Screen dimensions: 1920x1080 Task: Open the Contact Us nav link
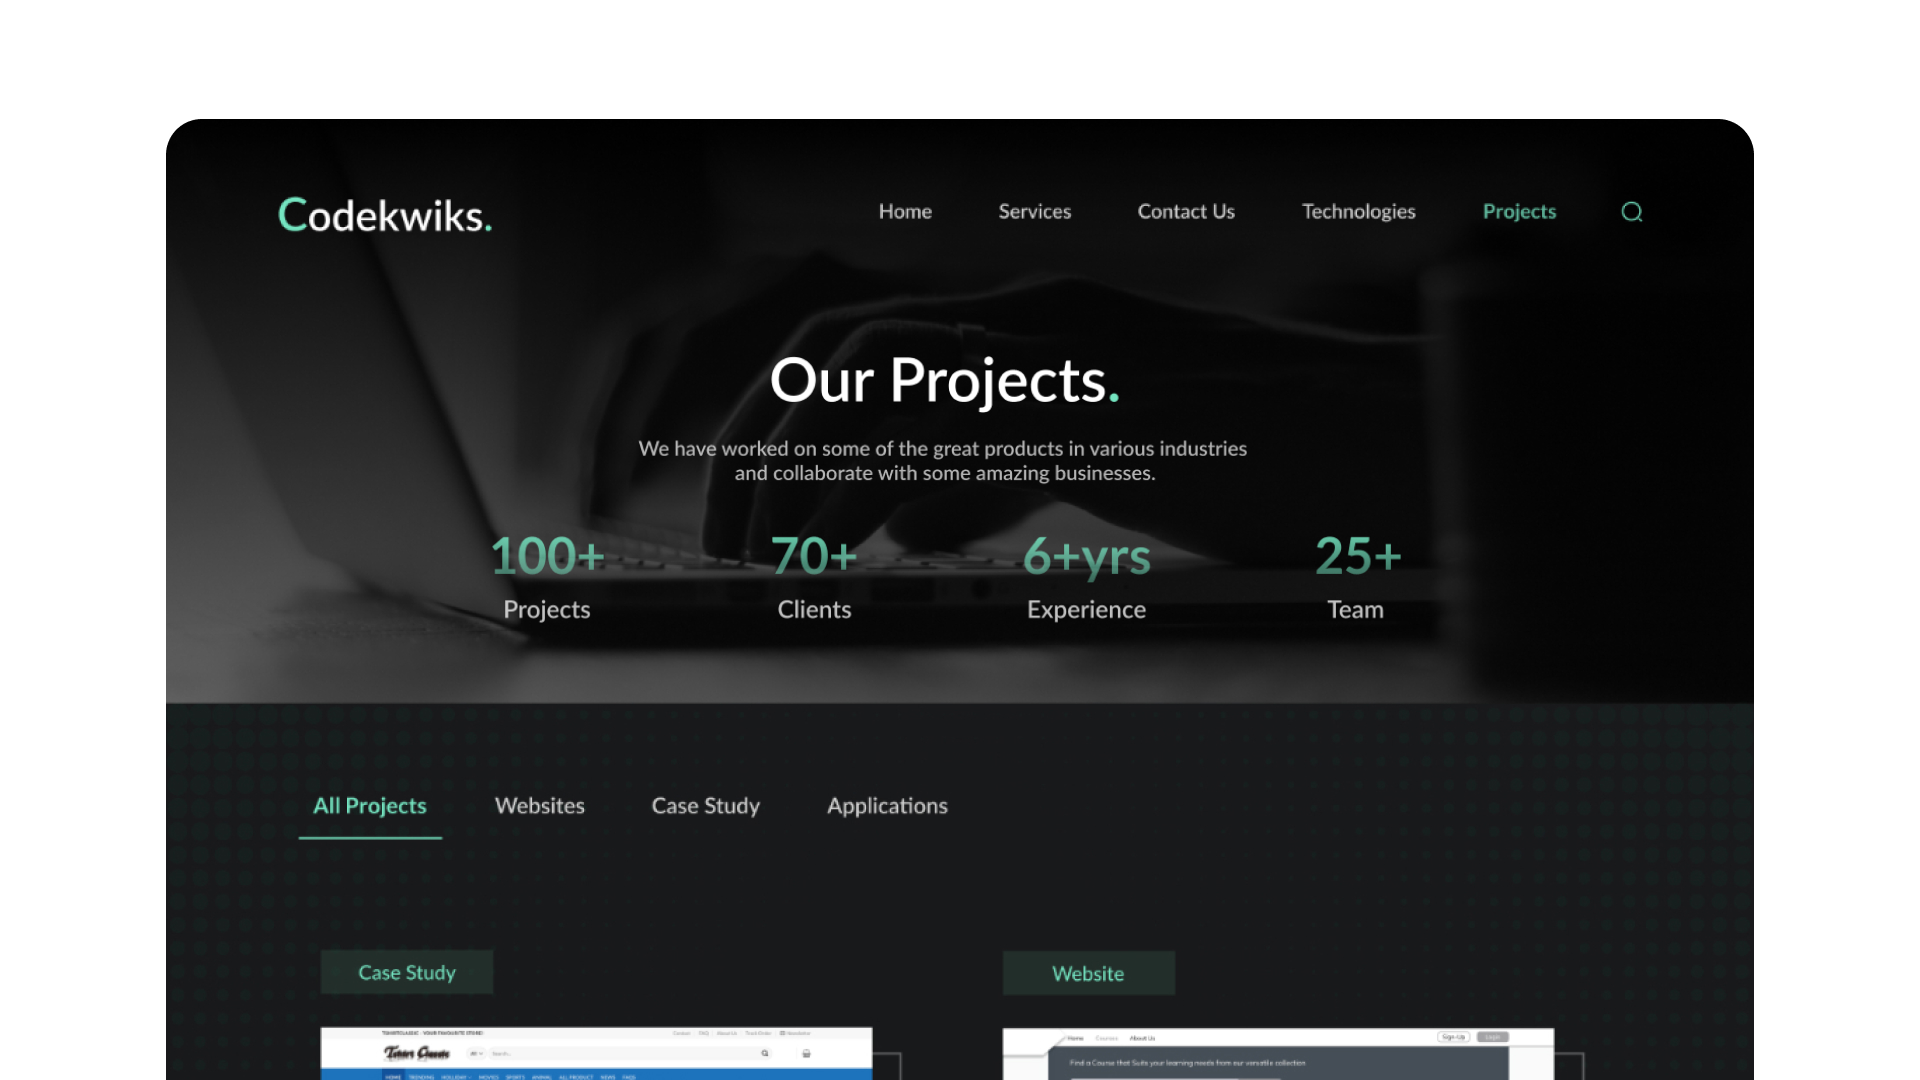[1186, 212]
